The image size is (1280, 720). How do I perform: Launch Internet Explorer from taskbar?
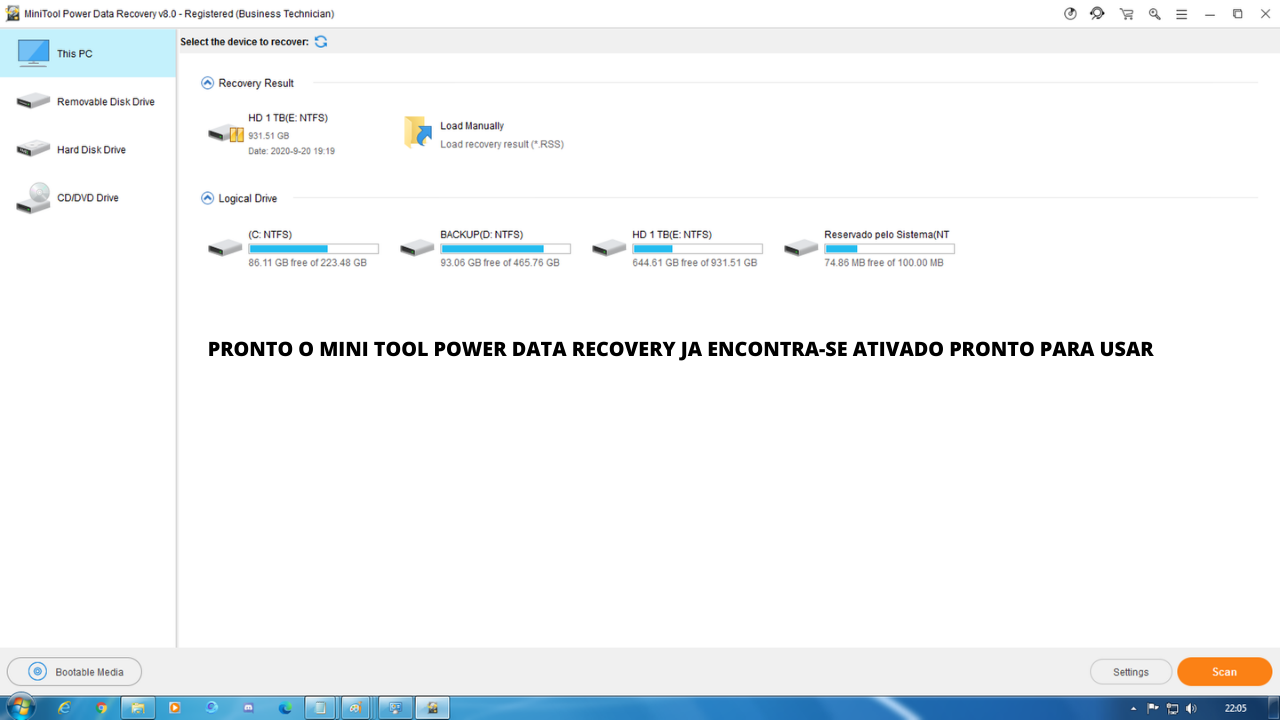[x=65, y=708]
